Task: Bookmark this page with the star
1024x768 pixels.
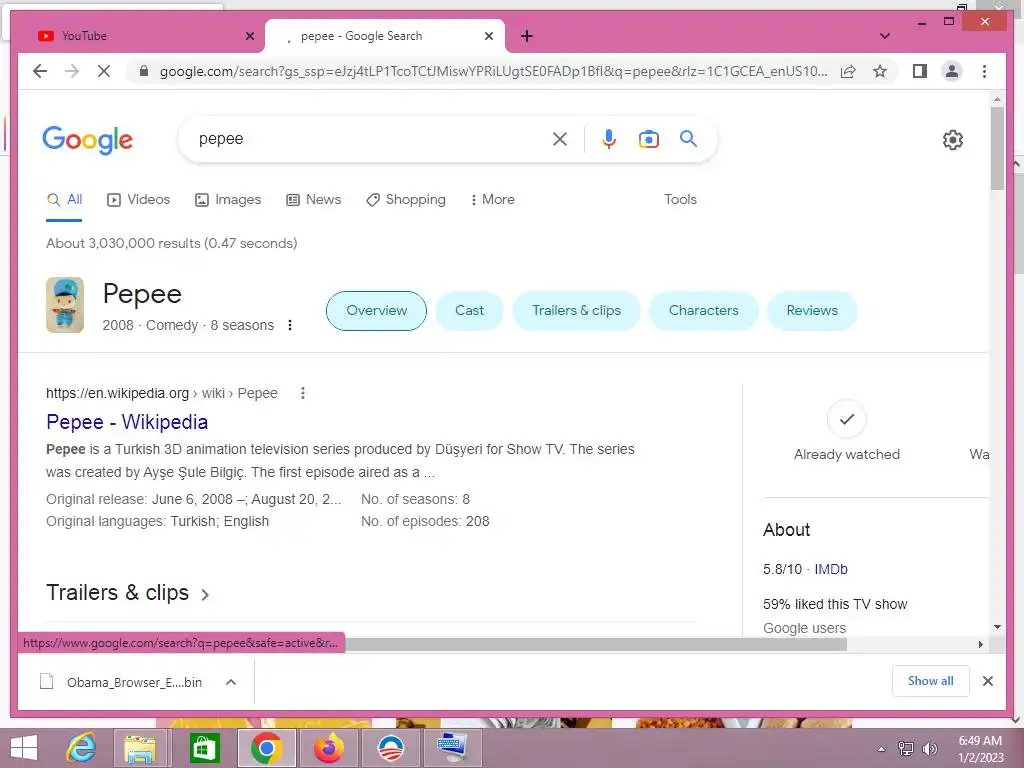Action: tap(880, 71)
